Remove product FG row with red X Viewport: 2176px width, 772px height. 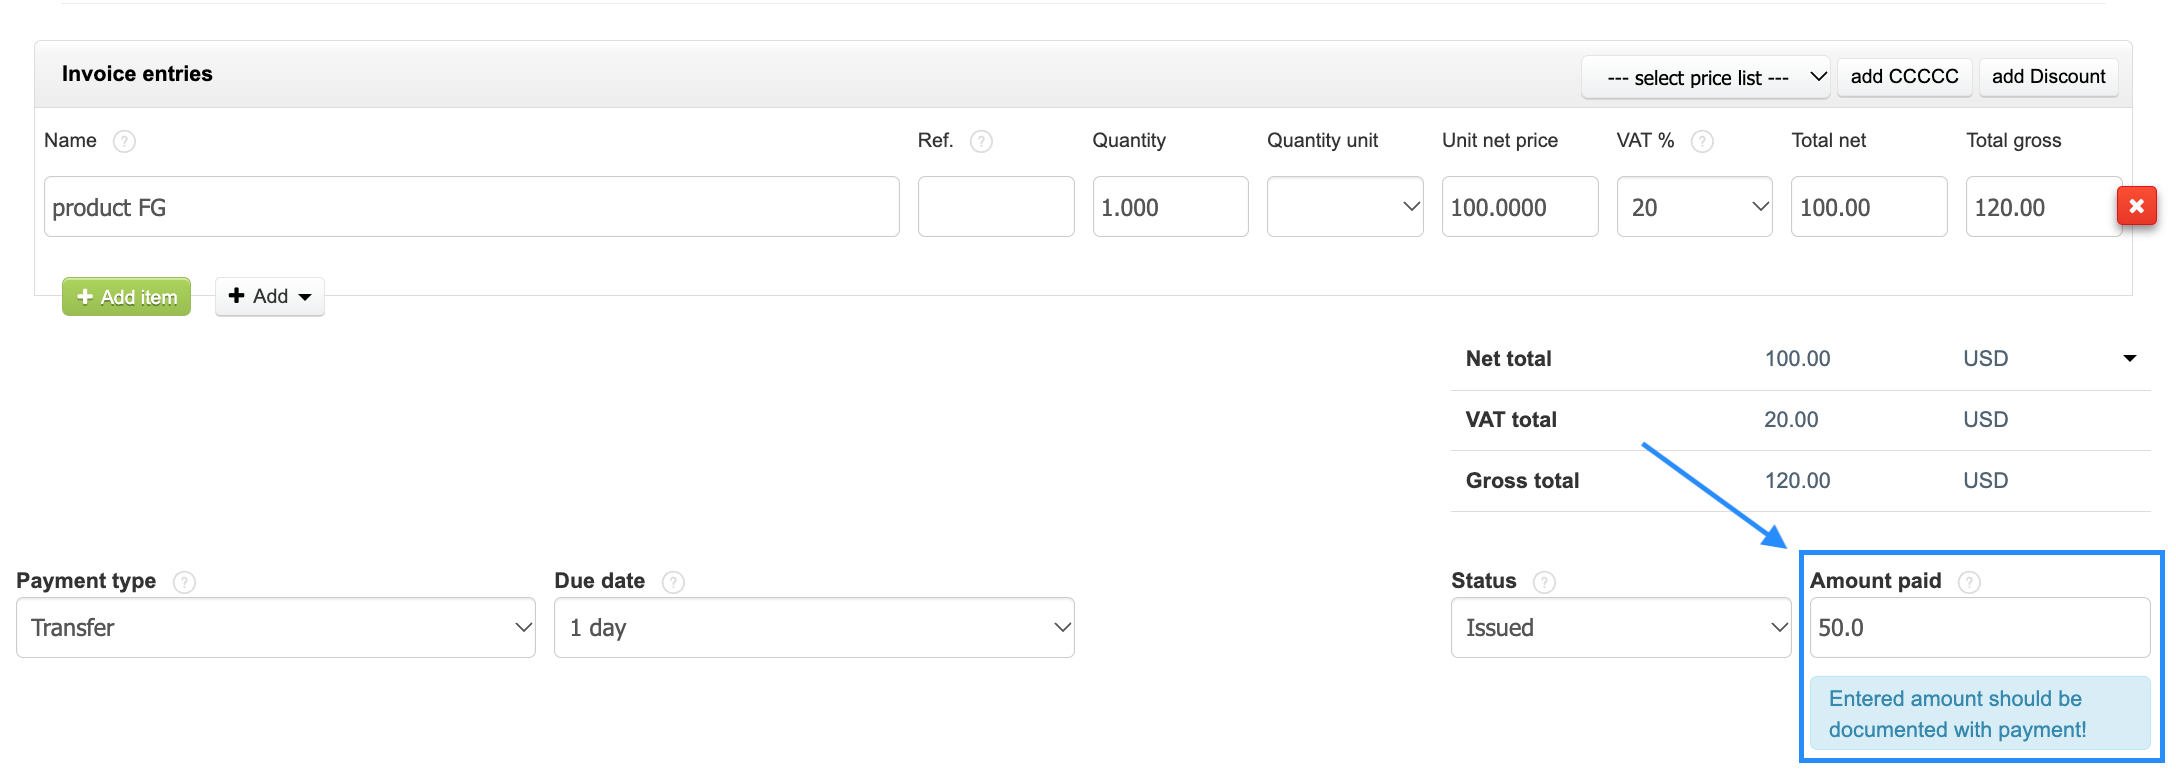click(x=2136, y=206)
